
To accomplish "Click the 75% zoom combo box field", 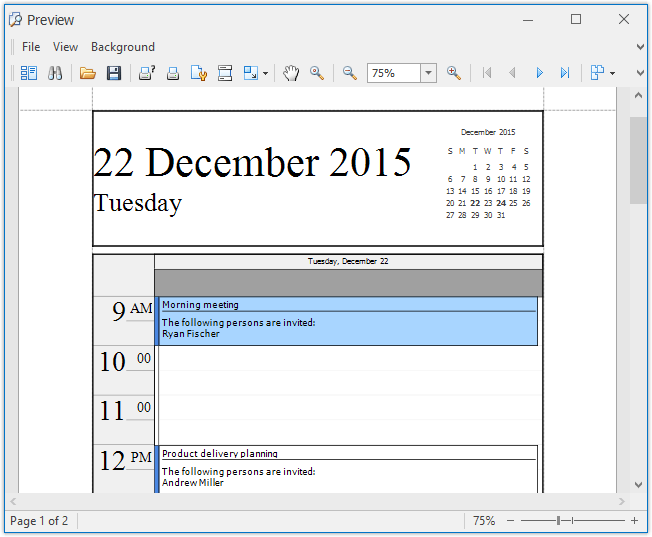I will (x=394, y=73).
